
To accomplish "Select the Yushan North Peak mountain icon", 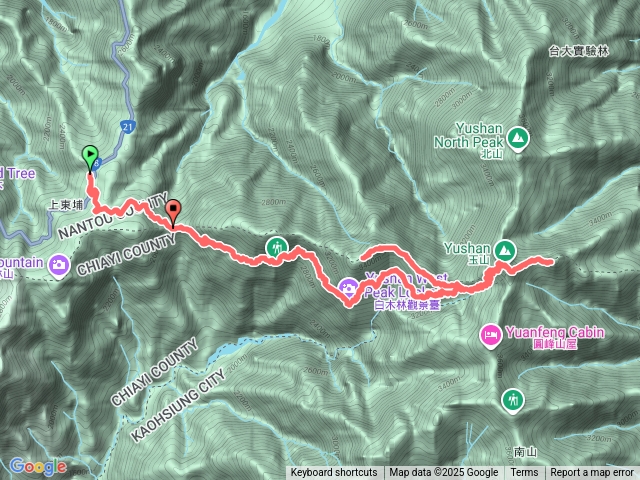I will click(x=518, y=139).
